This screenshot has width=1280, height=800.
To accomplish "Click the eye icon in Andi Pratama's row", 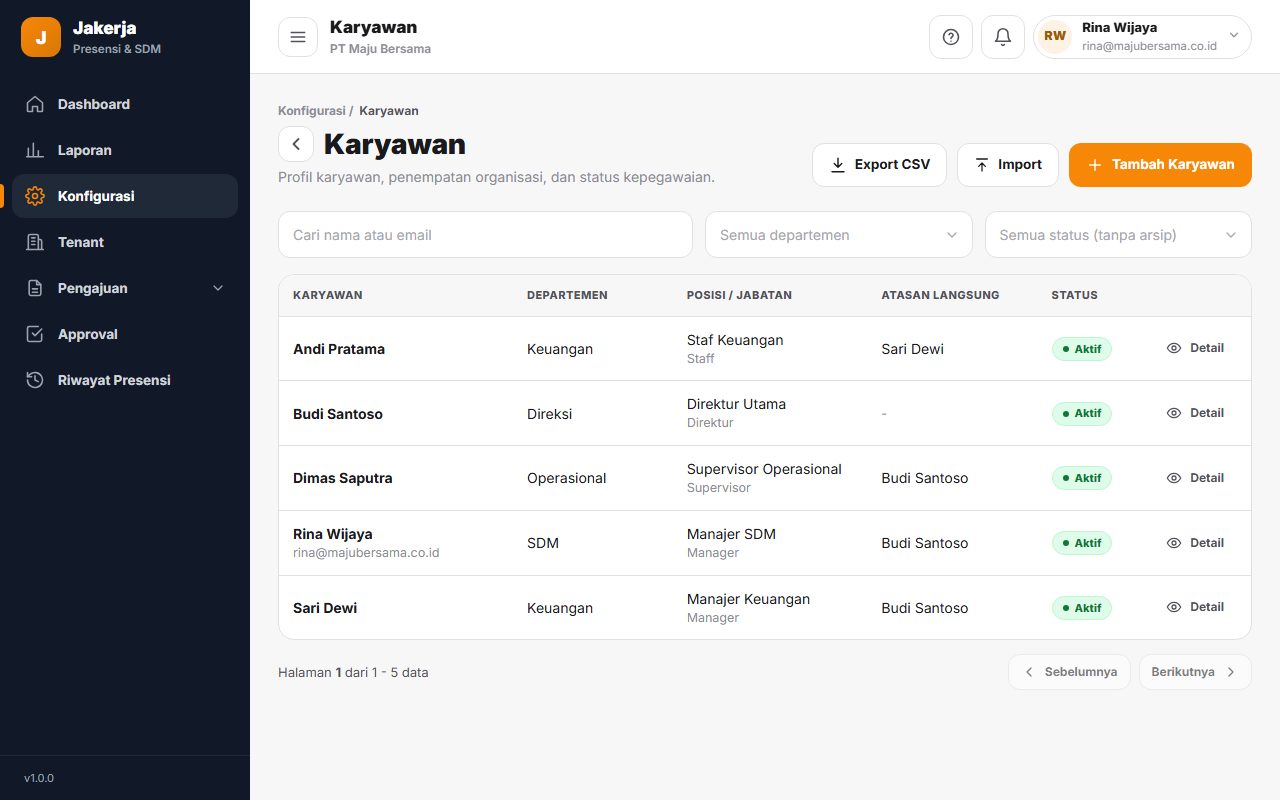I will [x=1174, y=348].
